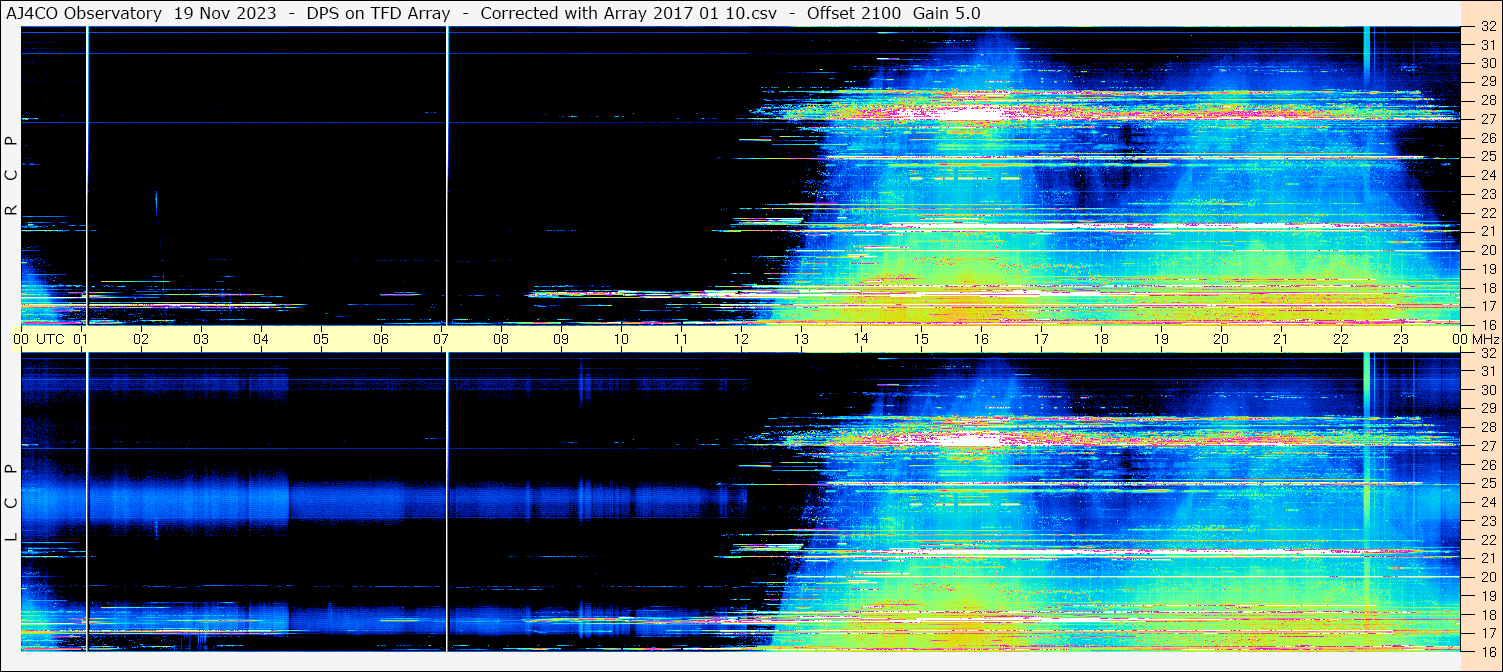
Task: Click the 11 hour label on time axis
Action: click(681, 339)
